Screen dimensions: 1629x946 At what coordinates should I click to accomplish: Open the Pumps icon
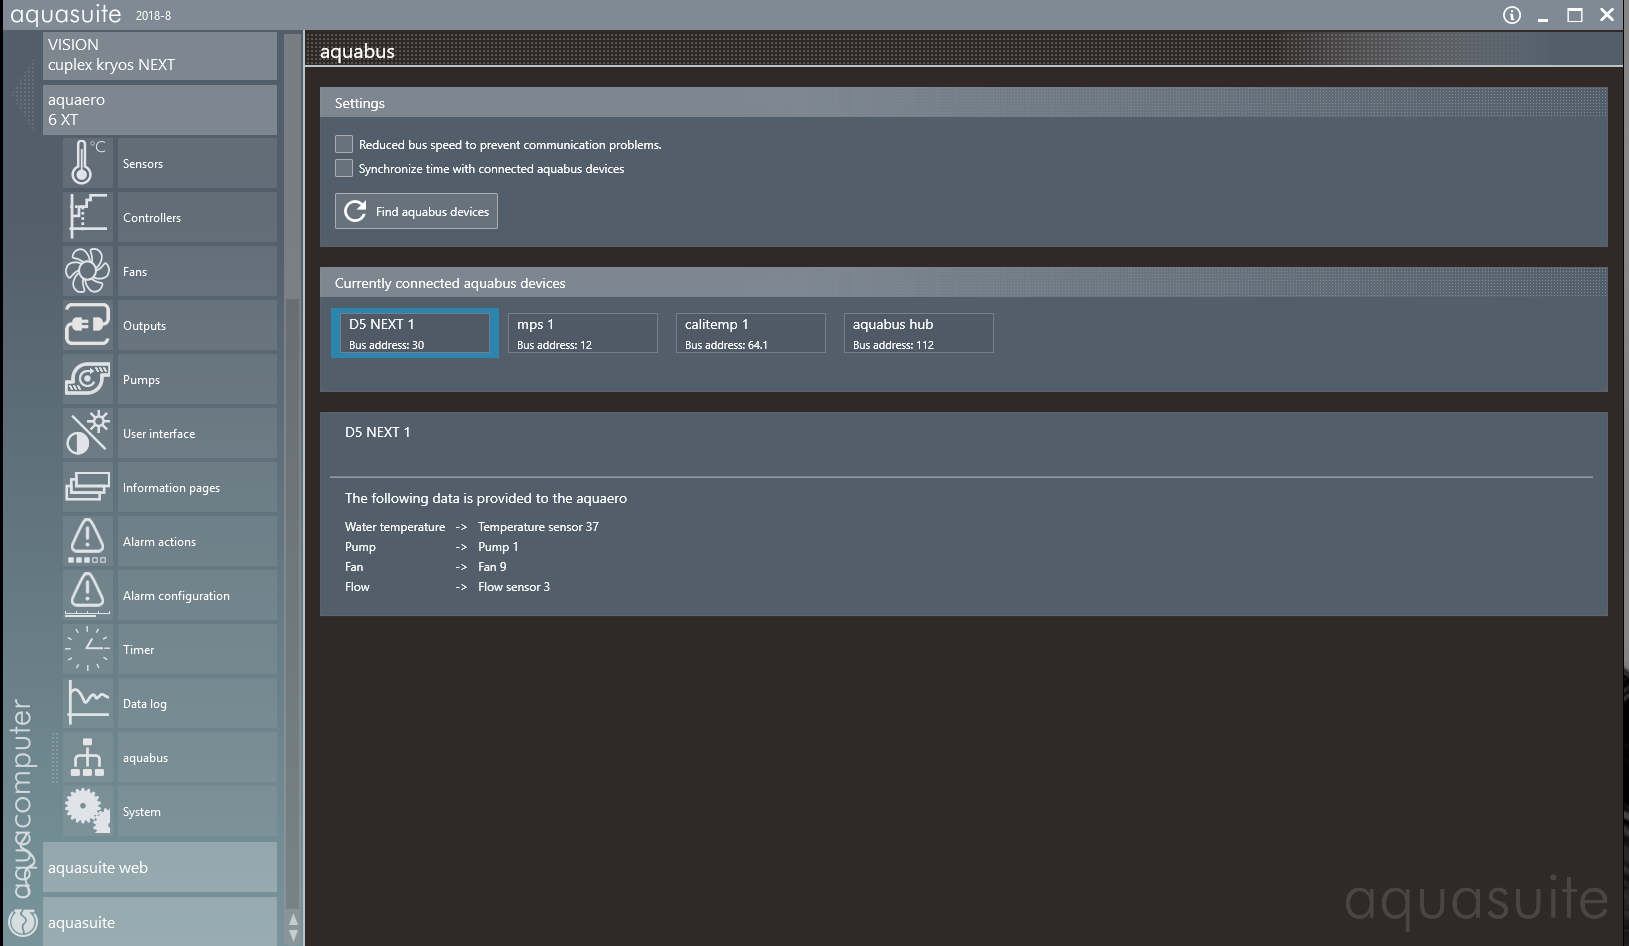[x=87, y=379]
